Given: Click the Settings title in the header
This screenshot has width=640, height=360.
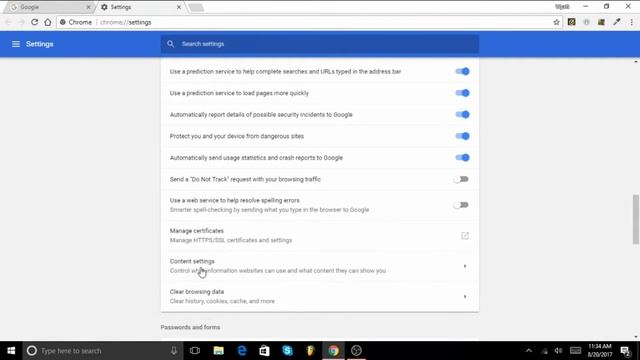Looking at the screenshot, I should 40,44.
